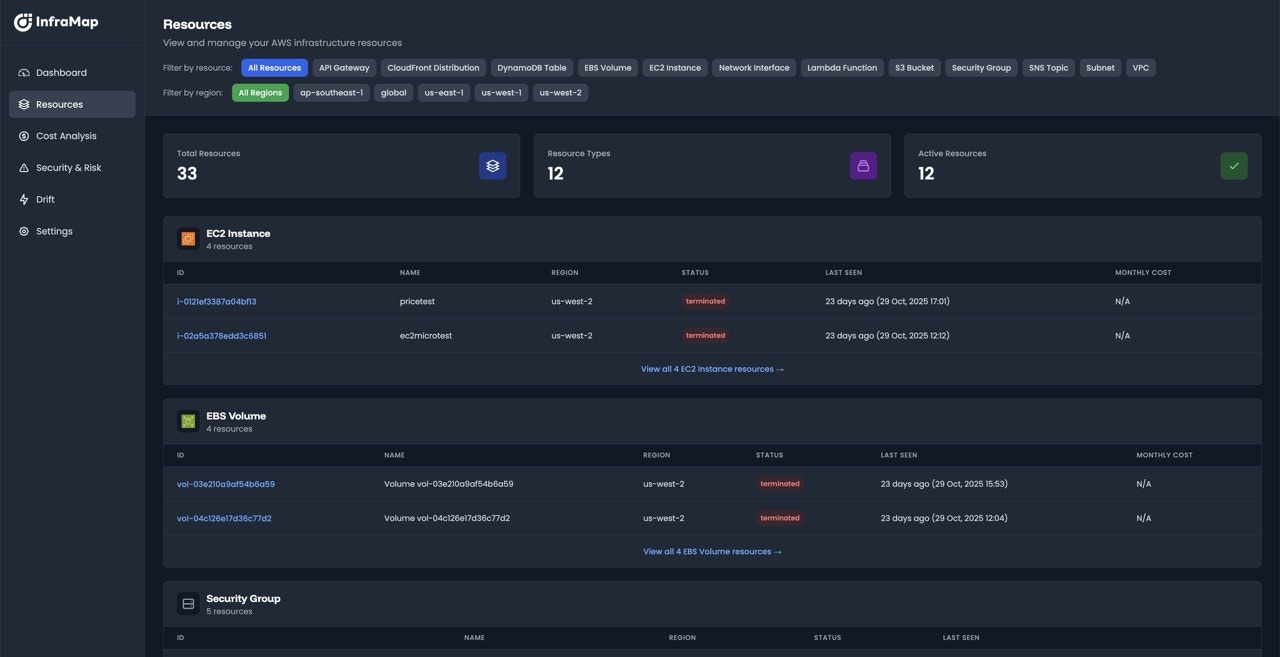Viewport: 1280px width, 657px height.
Task: Select the All Regions filter
Action: tap(260, 93)
